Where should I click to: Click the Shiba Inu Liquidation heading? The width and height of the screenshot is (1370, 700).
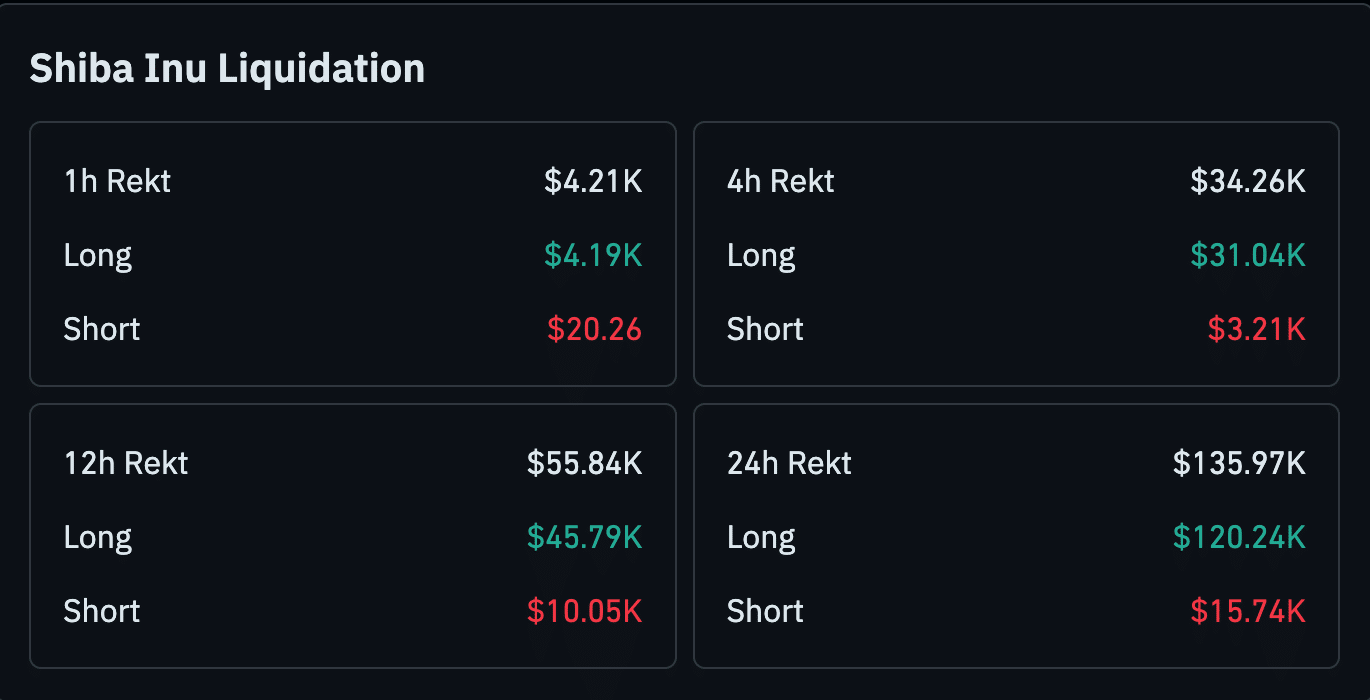[227, 69]
